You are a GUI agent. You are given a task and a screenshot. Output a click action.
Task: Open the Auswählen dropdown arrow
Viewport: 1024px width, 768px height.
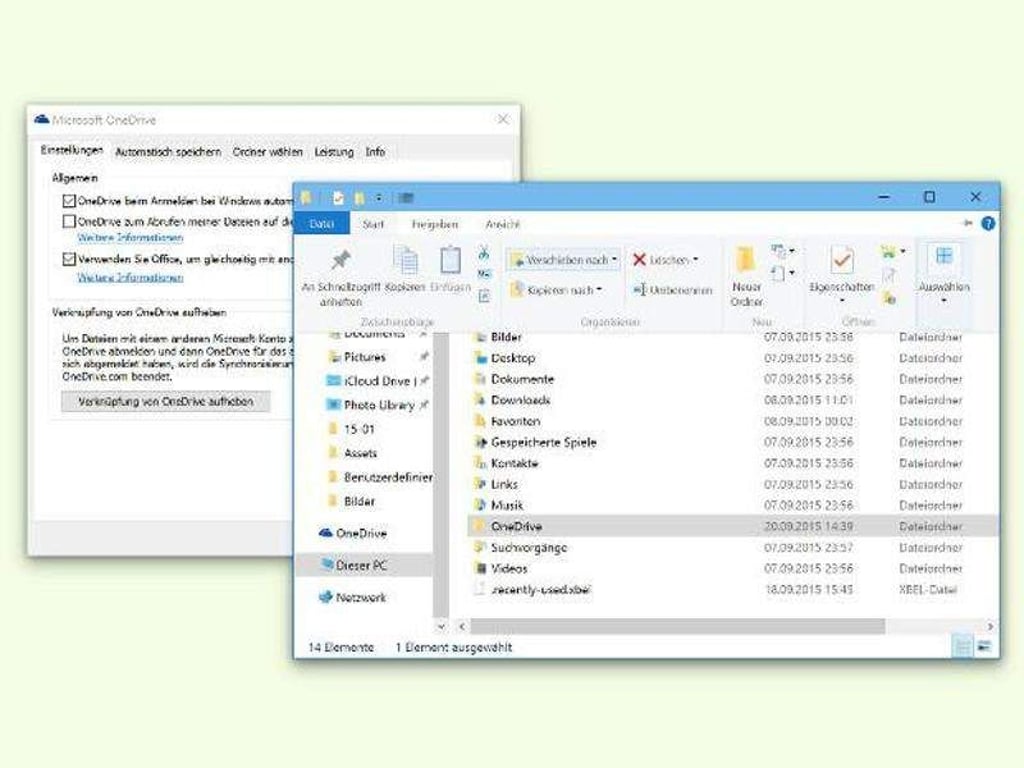[x=944, y=301]
